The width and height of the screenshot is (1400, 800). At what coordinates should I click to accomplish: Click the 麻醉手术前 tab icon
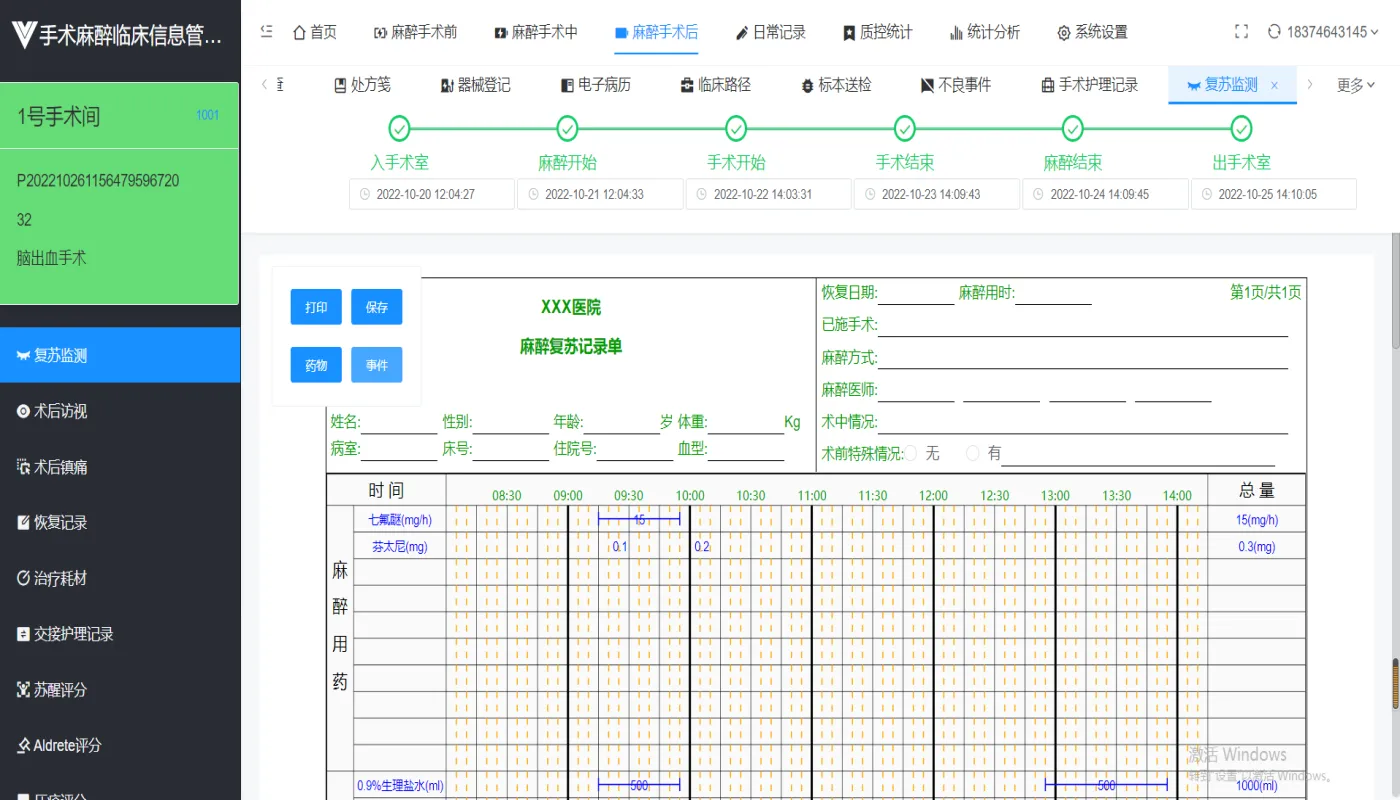[x=380, y=33]
